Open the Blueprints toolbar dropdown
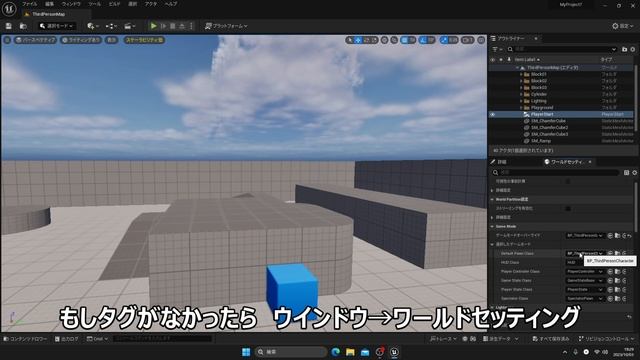The height and width of the screenshot is (360, 640). (111, 26)
